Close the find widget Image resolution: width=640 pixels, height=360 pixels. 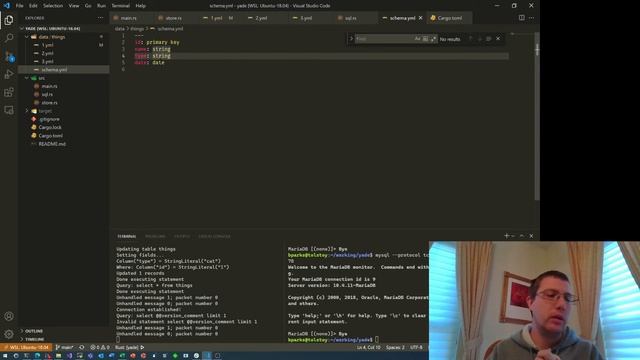498,39
